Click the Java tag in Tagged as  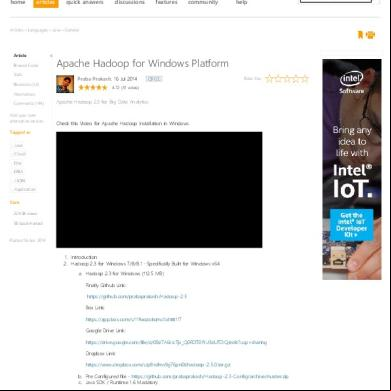pos(18,145)
